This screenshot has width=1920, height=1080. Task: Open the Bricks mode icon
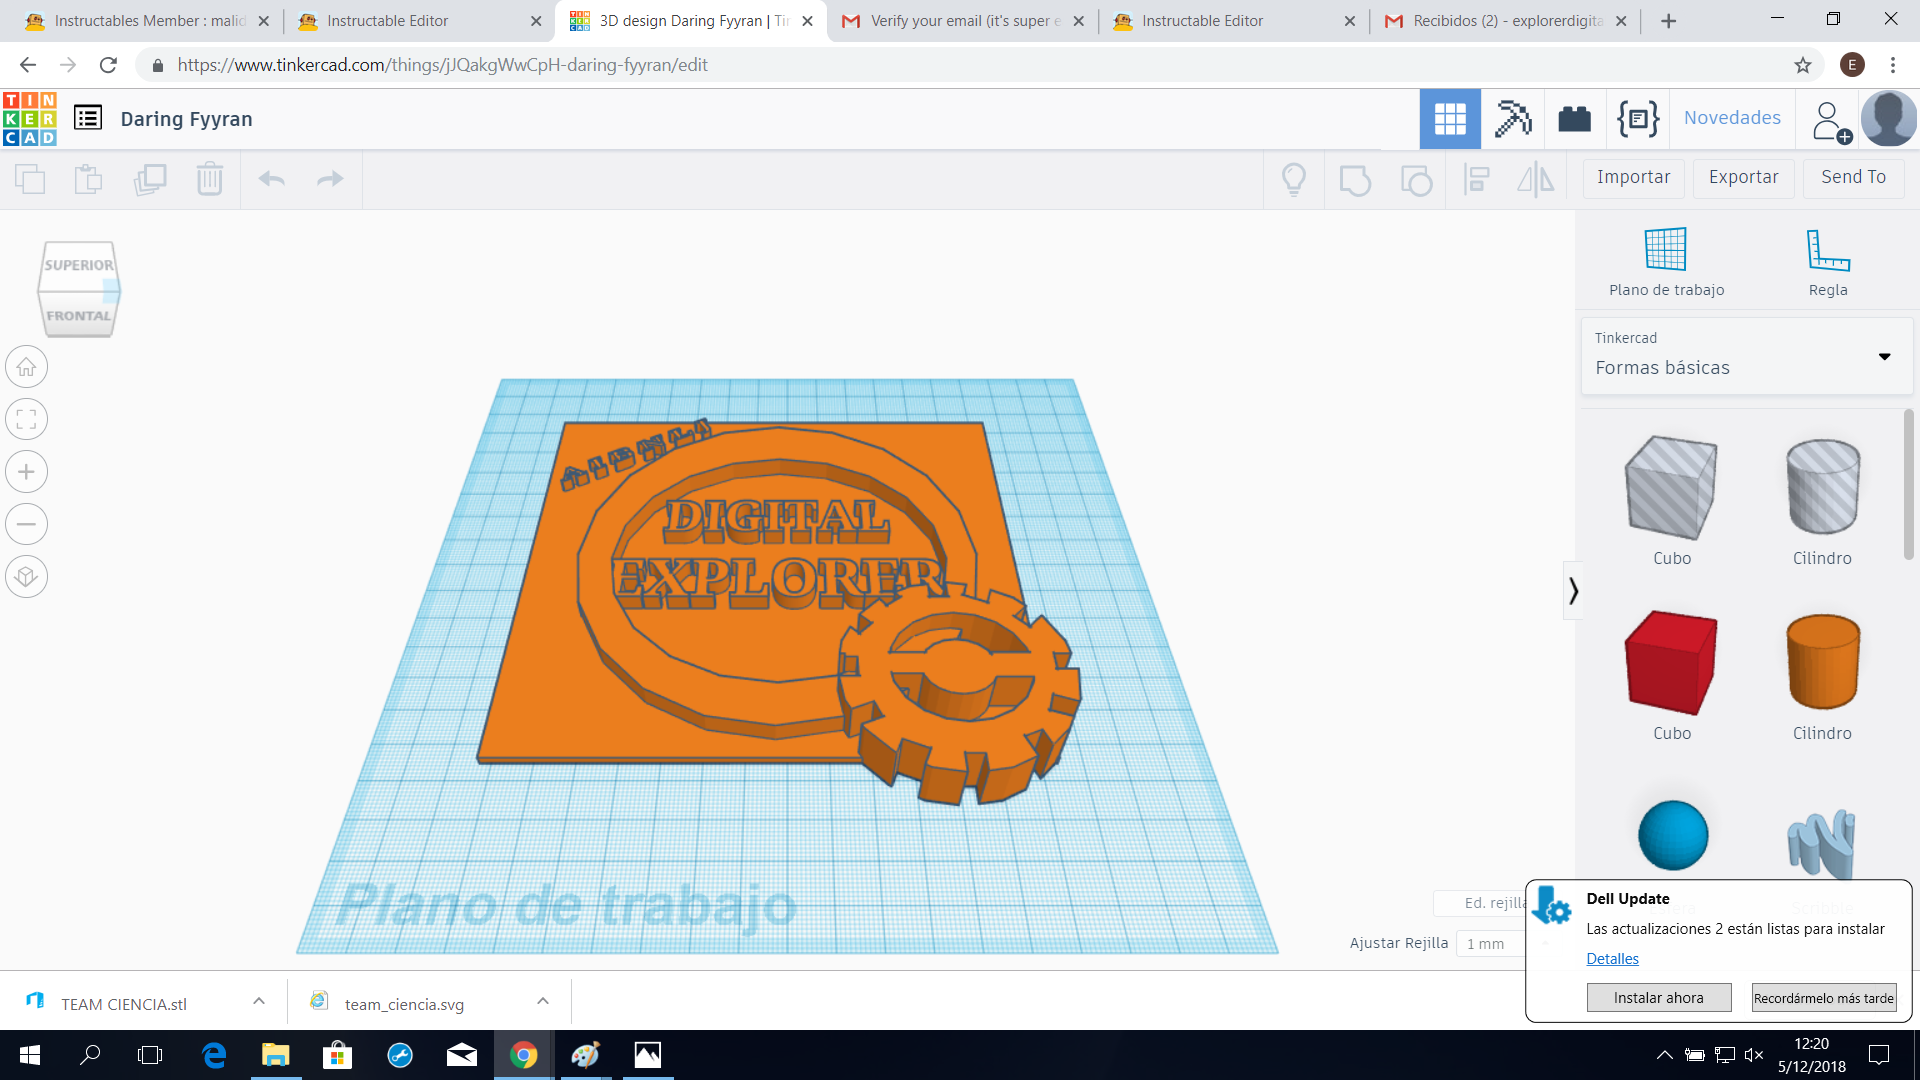(x=1575, y=119)
